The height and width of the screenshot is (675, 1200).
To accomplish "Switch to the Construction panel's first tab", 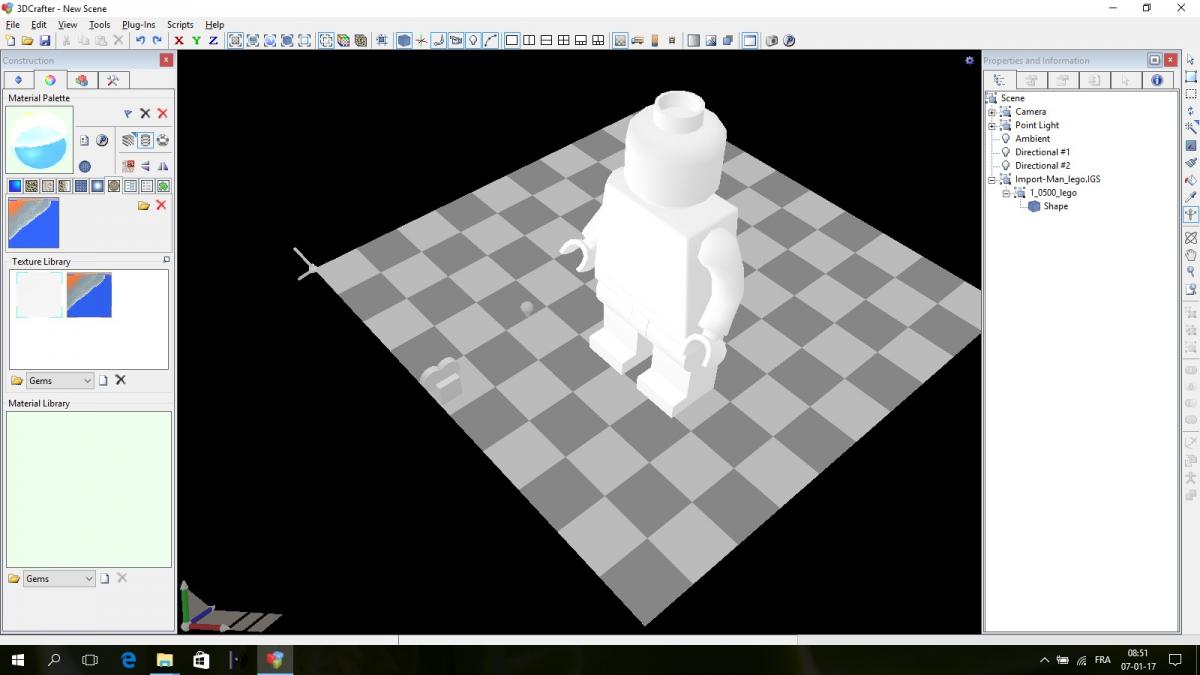I will [x=18, y=80].
